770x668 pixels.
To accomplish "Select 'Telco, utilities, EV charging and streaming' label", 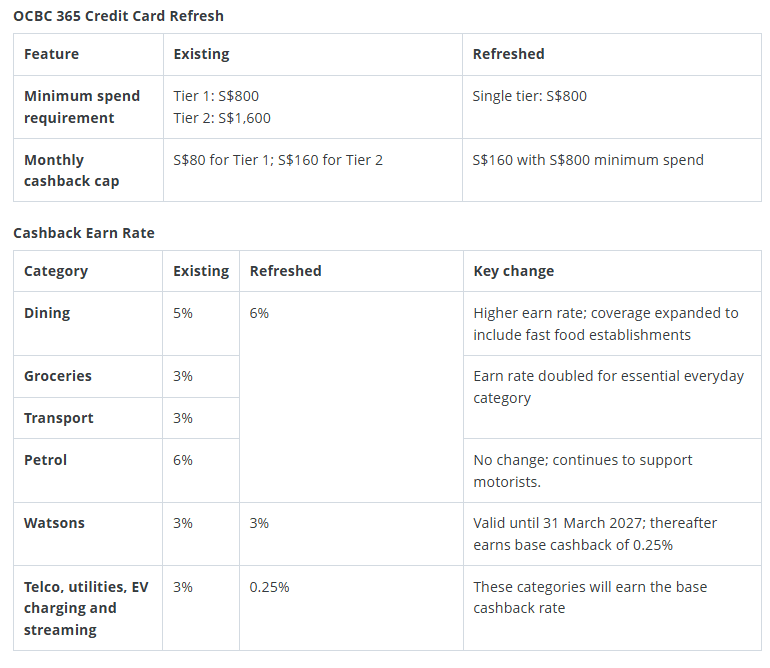I will coord(86,608).
